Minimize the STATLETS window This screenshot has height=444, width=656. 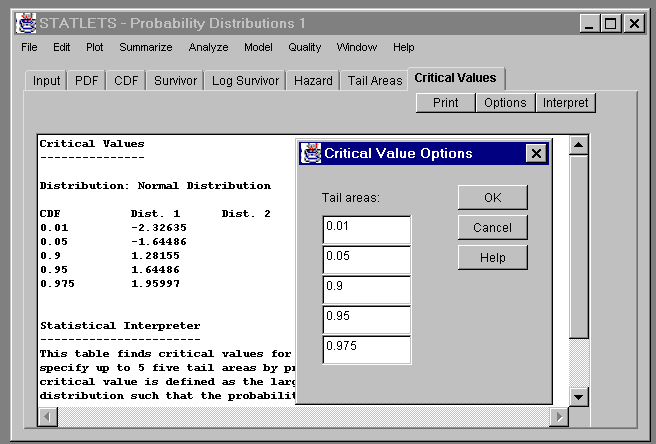[x=589, y=23]
